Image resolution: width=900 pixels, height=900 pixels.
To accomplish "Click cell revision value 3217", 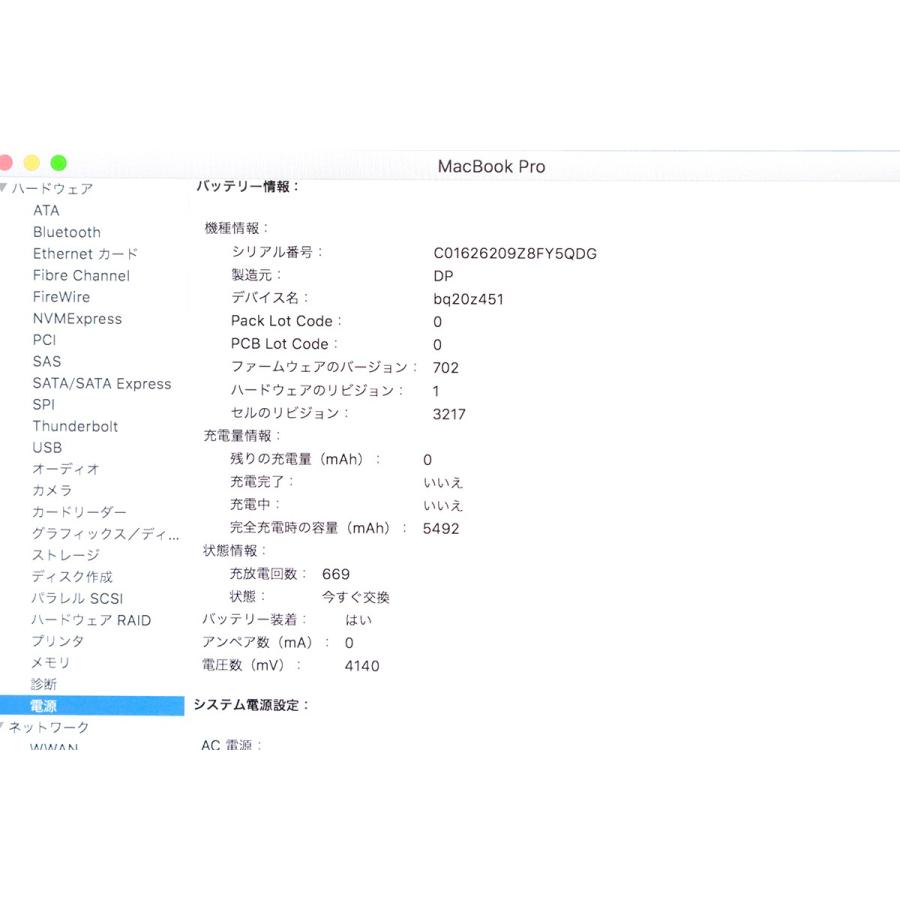I will tap(449, 414).
